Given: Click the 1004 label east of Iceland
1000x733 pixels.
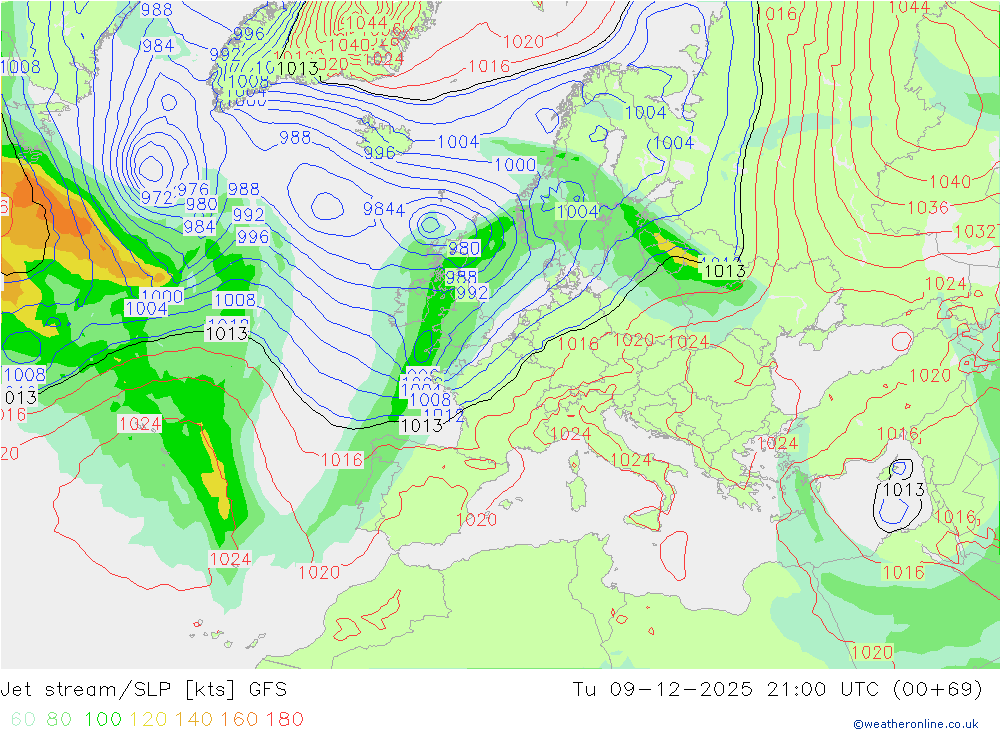Looking at the screenshot, I should click(458, 142).
